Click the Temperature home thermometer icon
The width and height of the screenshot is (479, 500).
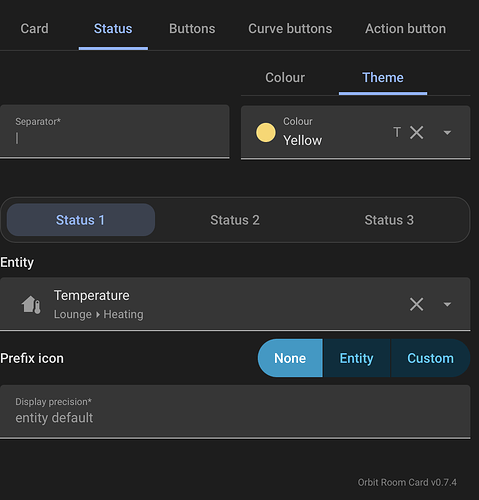click(31, 305)
